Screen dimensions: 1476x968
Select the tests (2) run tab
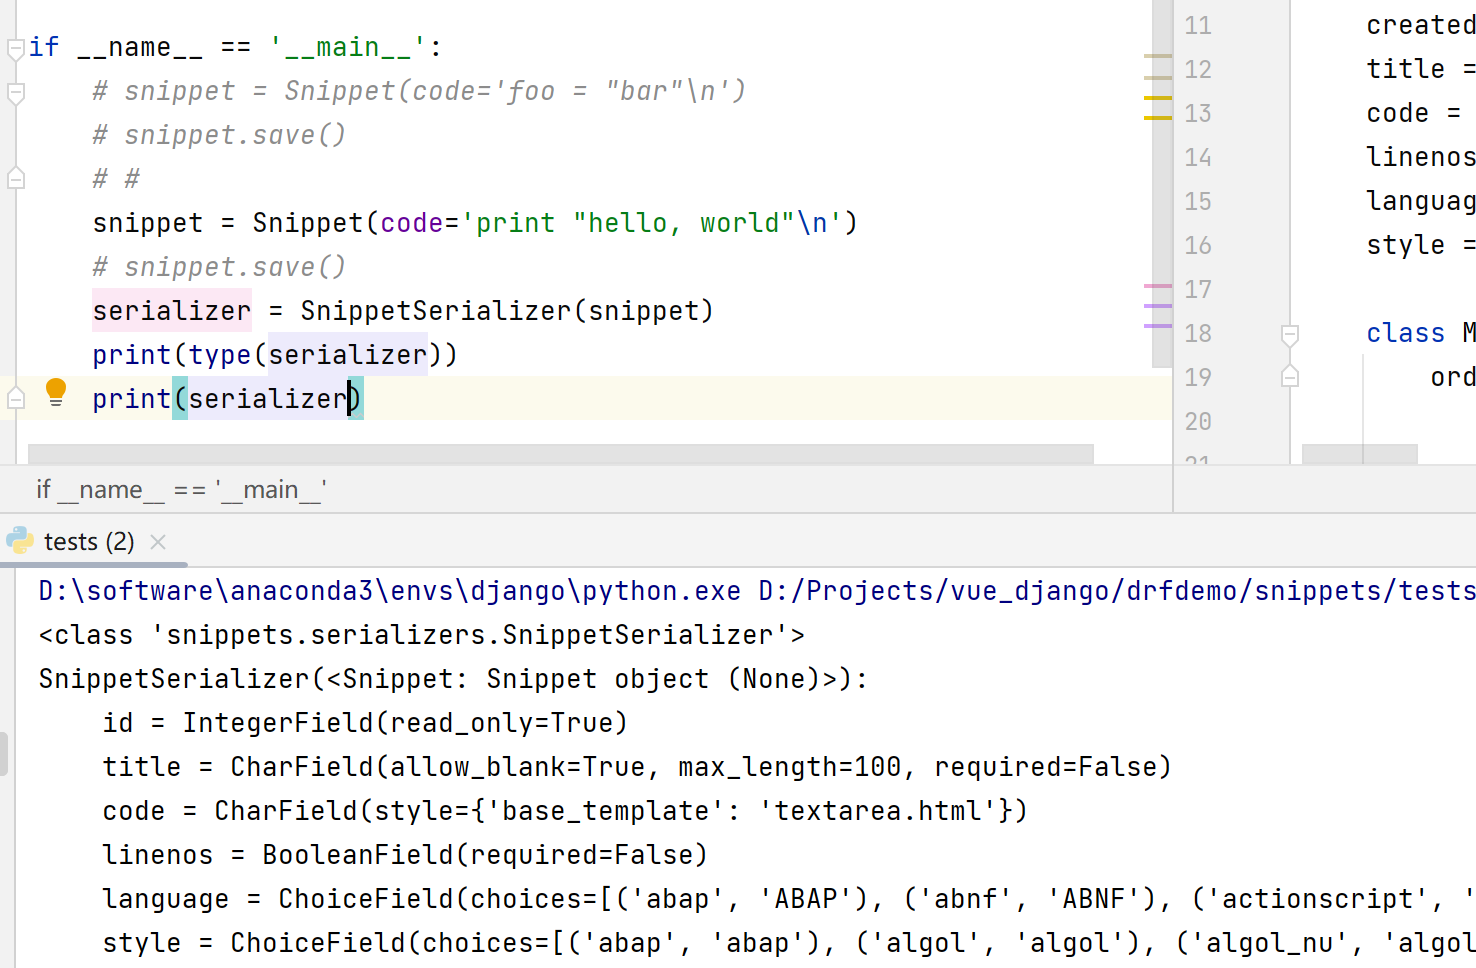pos(88,542)
